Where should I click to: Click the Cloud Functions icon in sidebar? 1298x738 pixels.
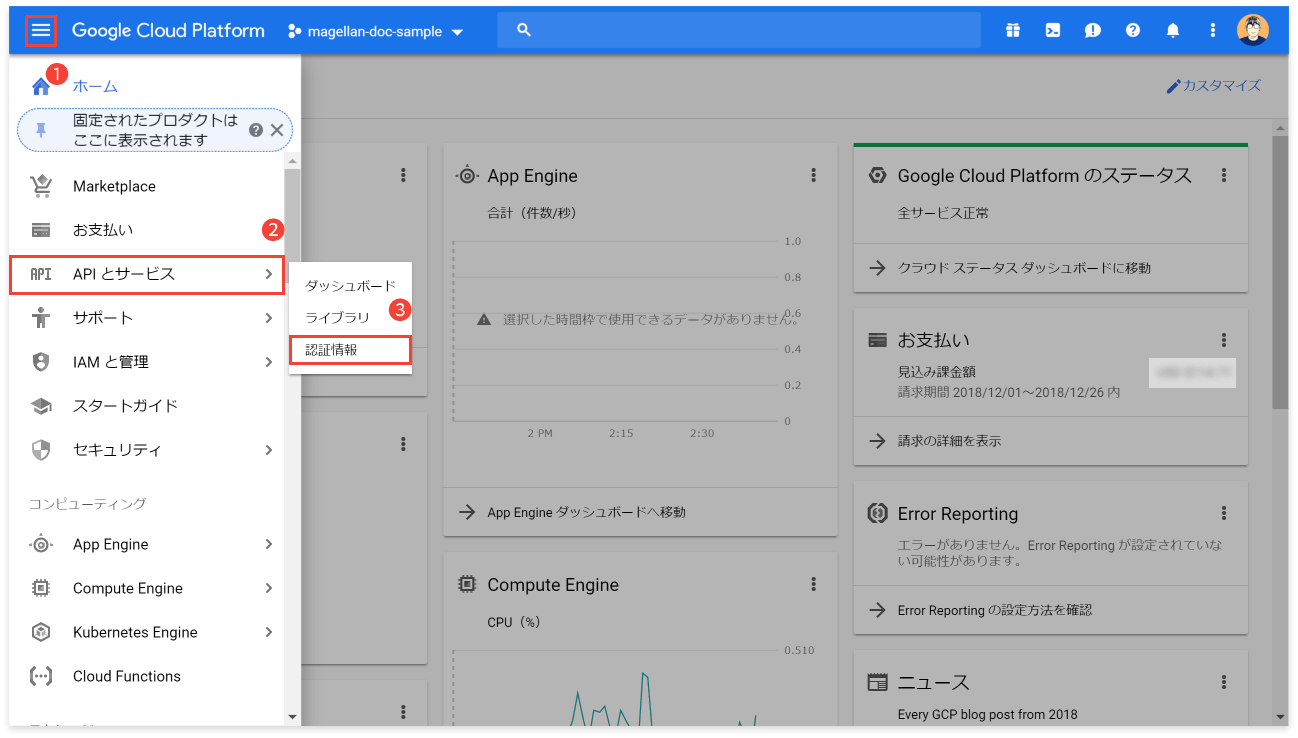click(x=41, y=676)
